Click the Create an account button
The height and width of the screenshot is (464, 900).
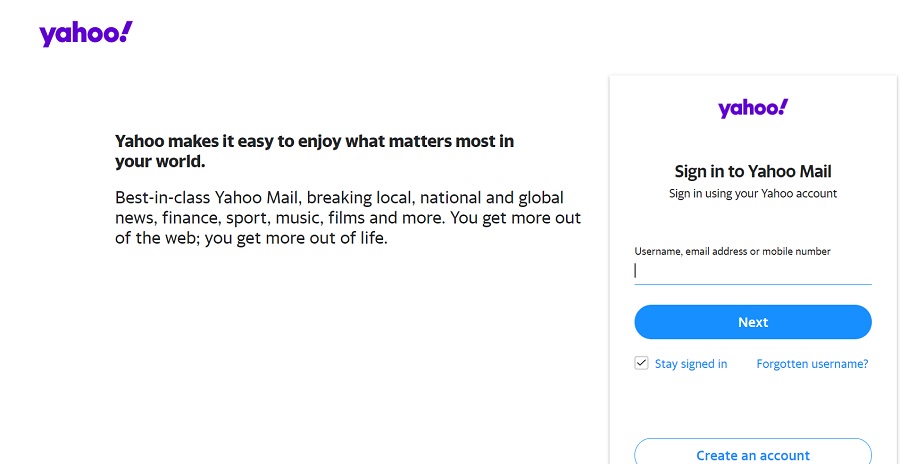[x=752, y=454]
